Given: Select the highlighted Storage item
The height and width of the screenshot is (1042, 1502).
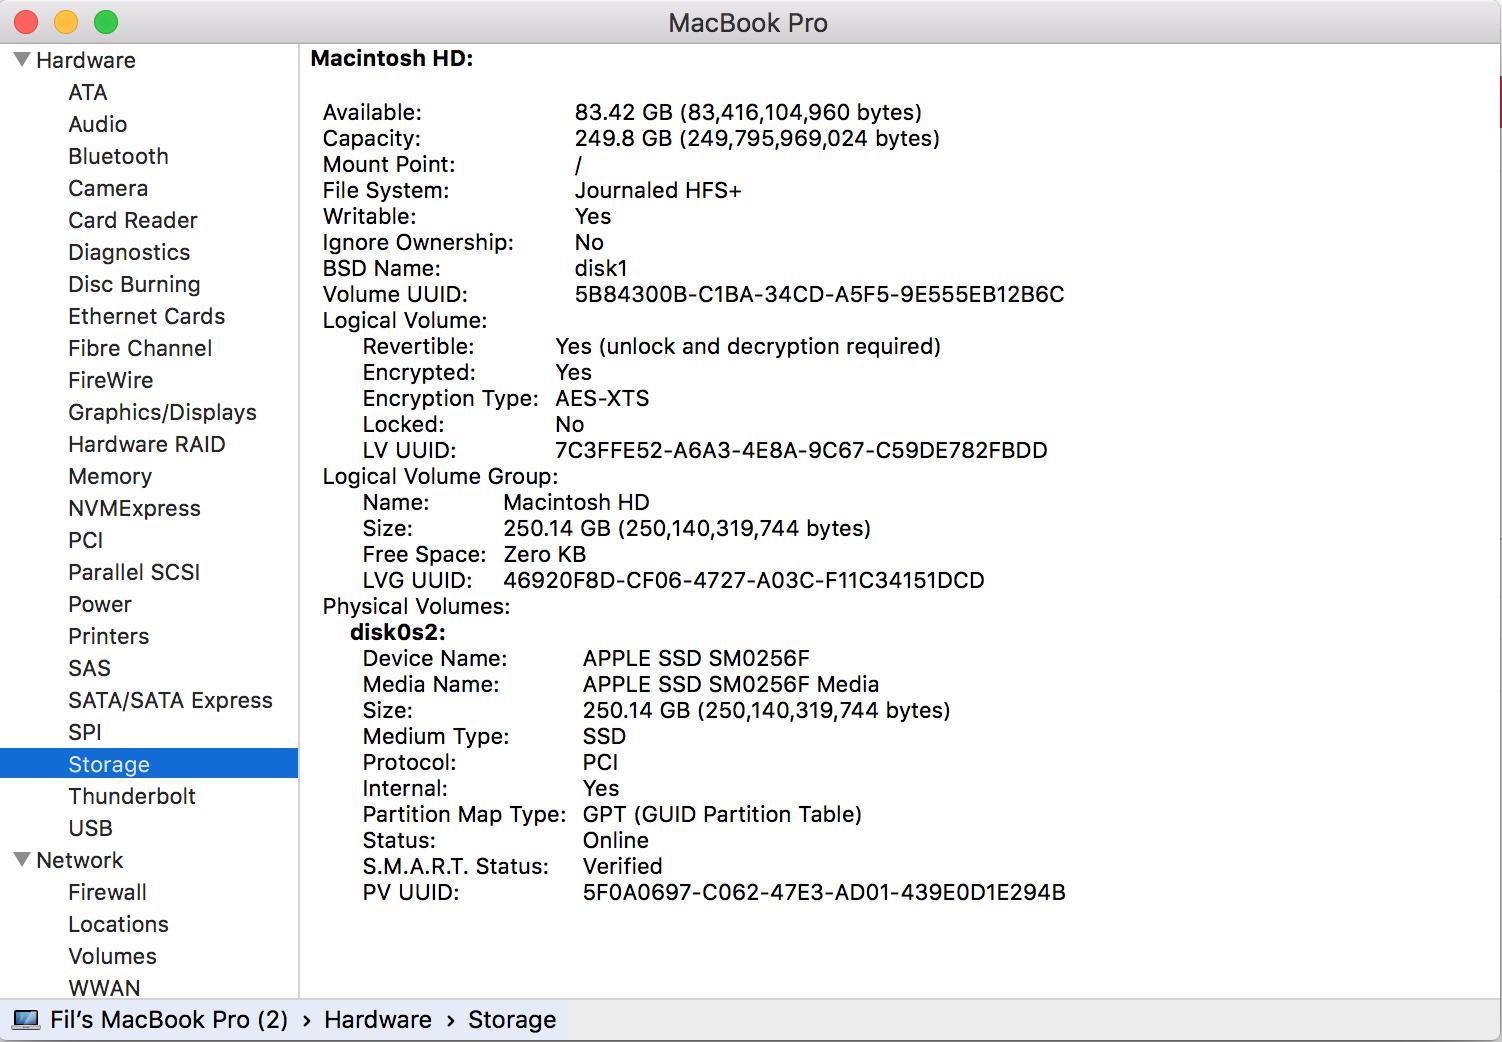Looking at the screenshot, I should (149, 763).
